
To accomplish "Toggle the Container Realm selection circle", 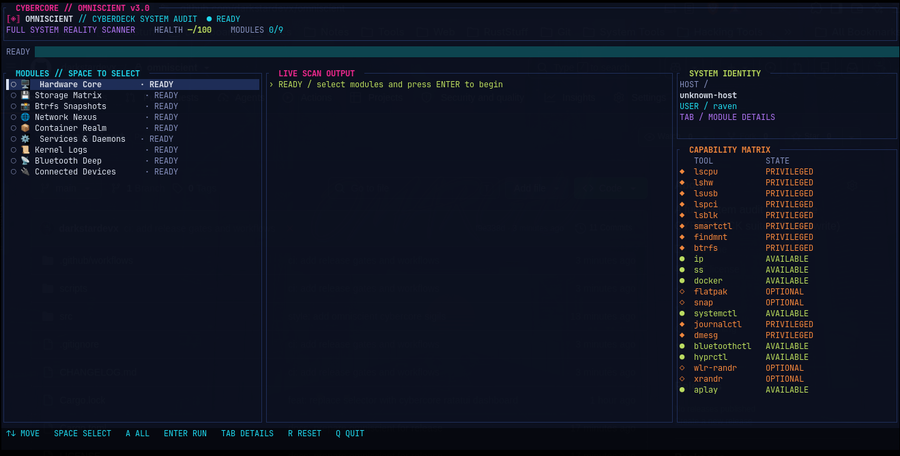I will [14, 128].
